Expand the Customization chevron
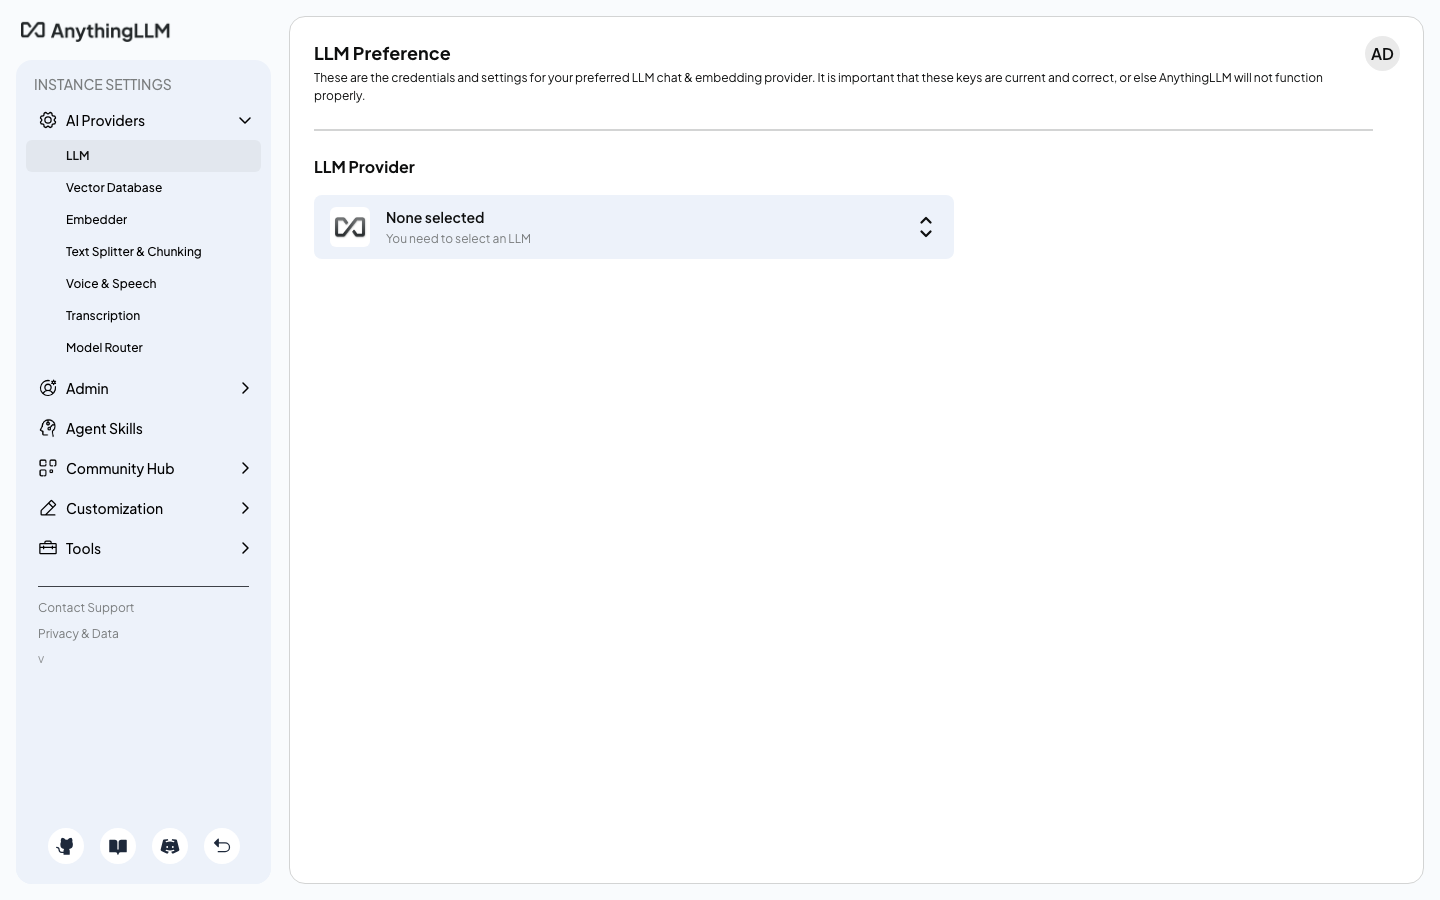This screenshot has height=900, width=1440. 245,508
